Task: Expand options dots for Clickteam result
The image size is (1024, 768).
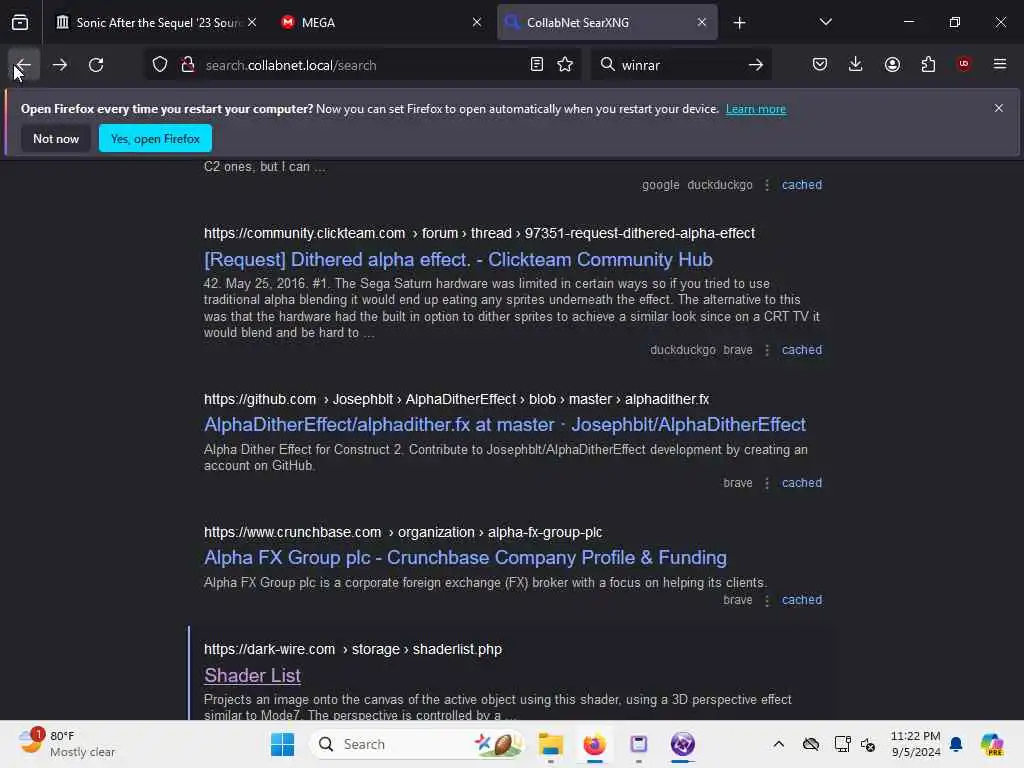Action: [767, 351]
